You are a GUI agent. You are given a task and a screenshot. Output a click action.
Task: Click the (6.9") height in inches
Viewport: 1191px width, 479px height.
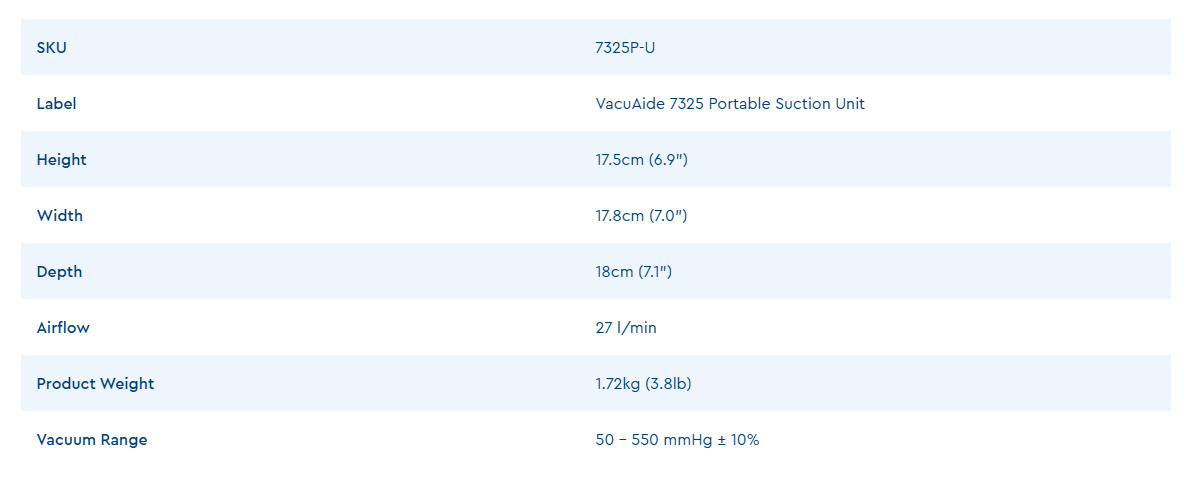pyautogui.click(x=667, y=159)
